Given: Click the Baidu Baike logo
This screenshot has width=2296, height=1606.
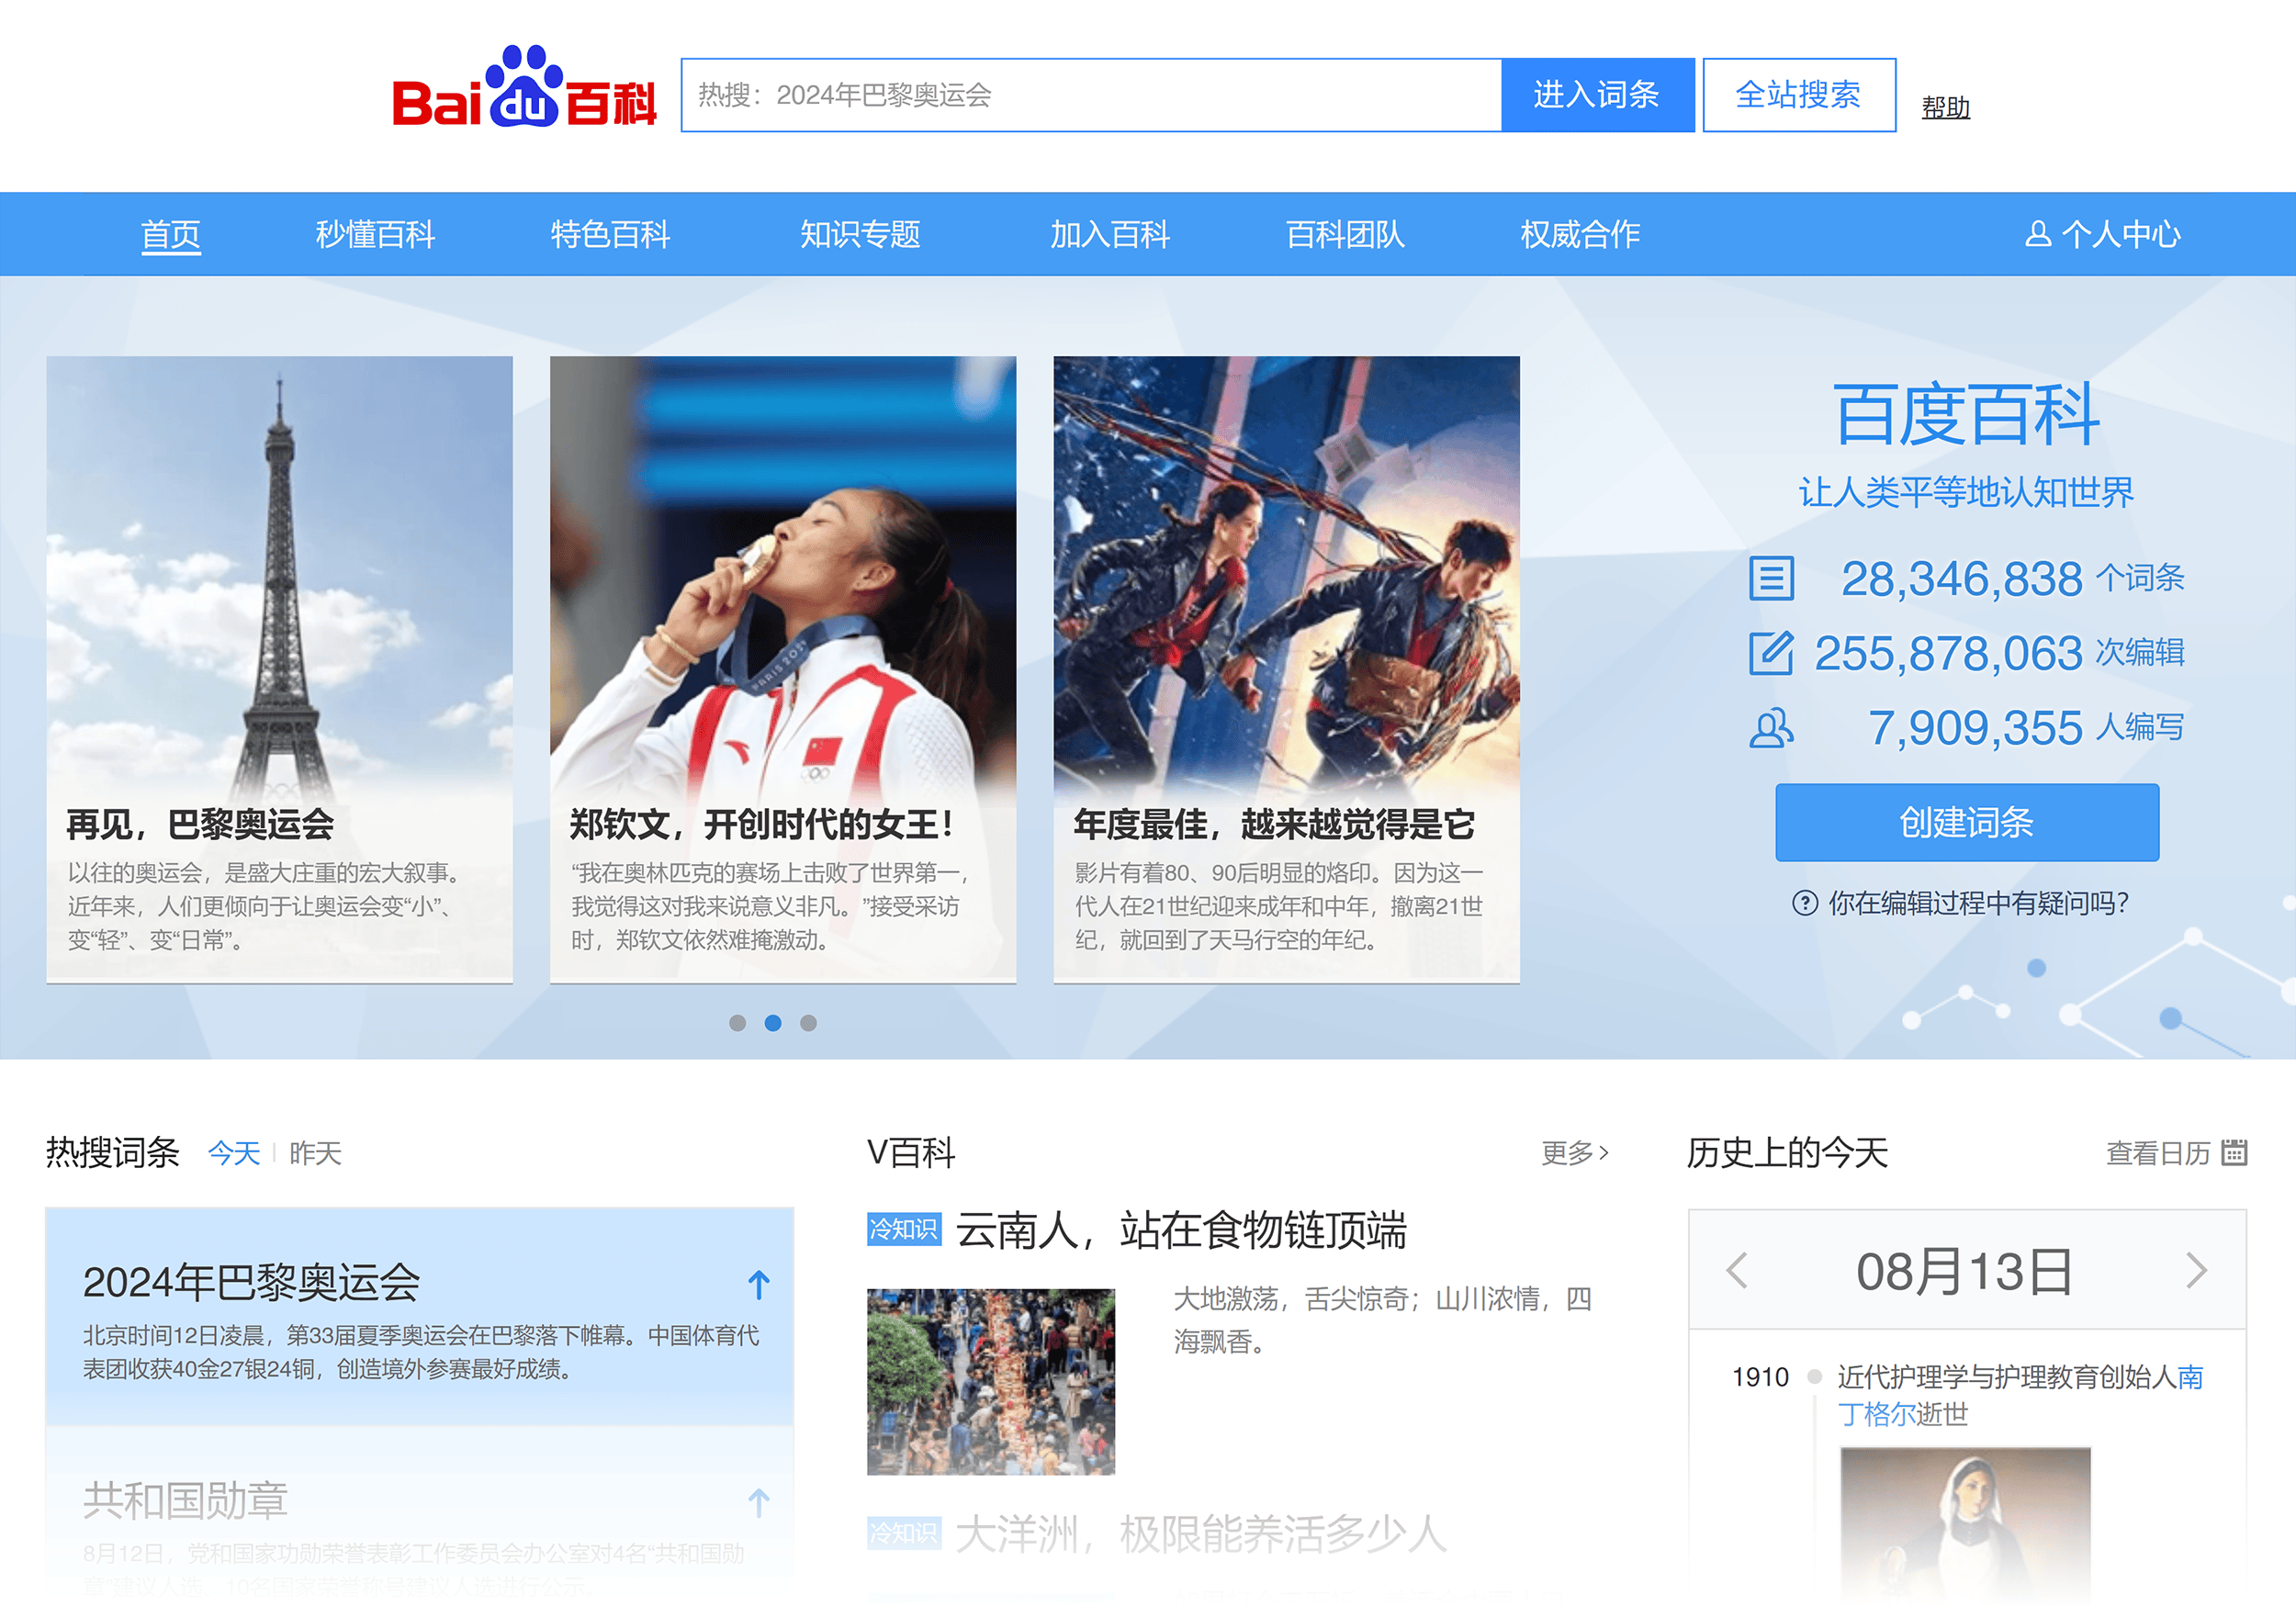Looking at the screenshot, I should click(524, 87).
